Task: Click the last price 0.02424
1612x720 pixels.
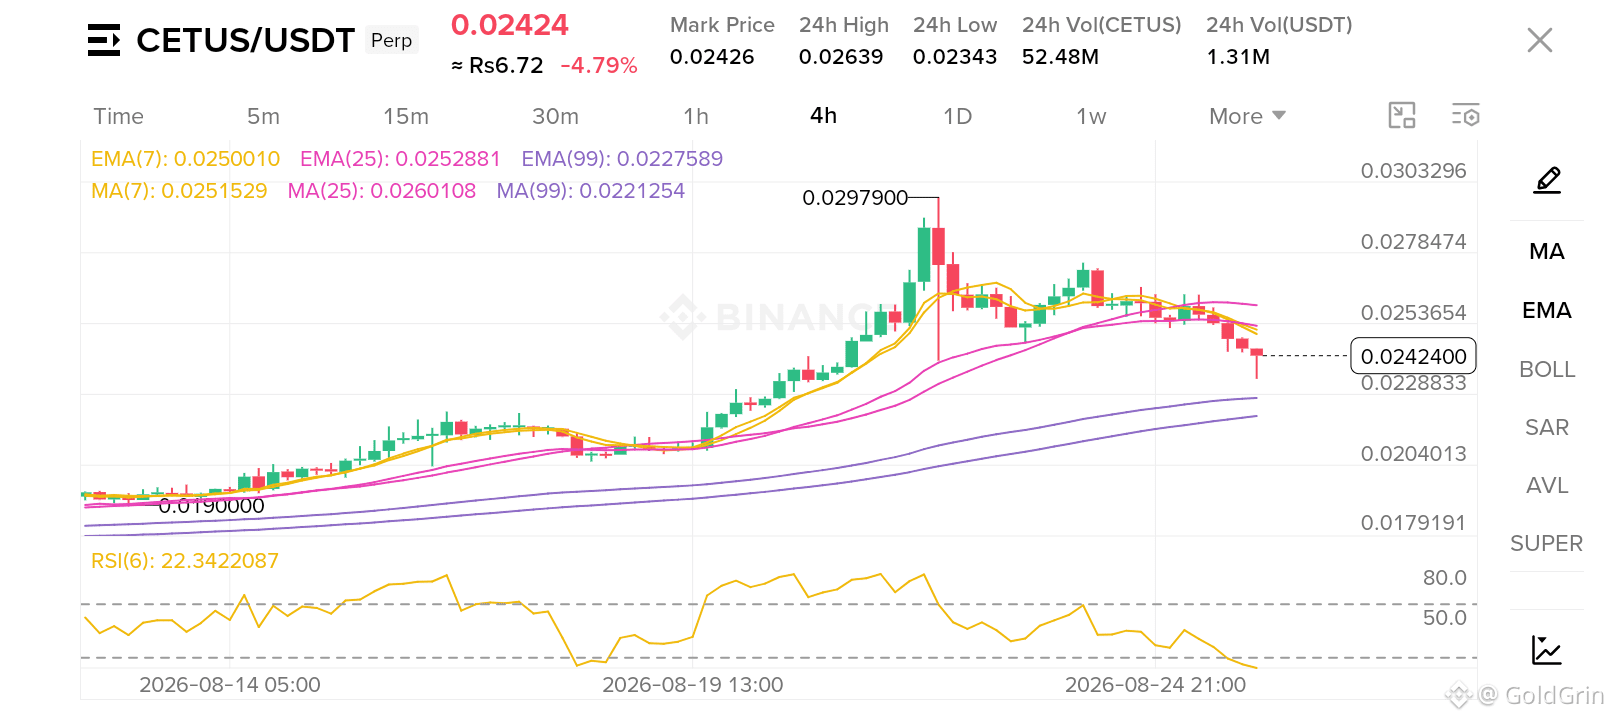Action: [x=509, y=24]
